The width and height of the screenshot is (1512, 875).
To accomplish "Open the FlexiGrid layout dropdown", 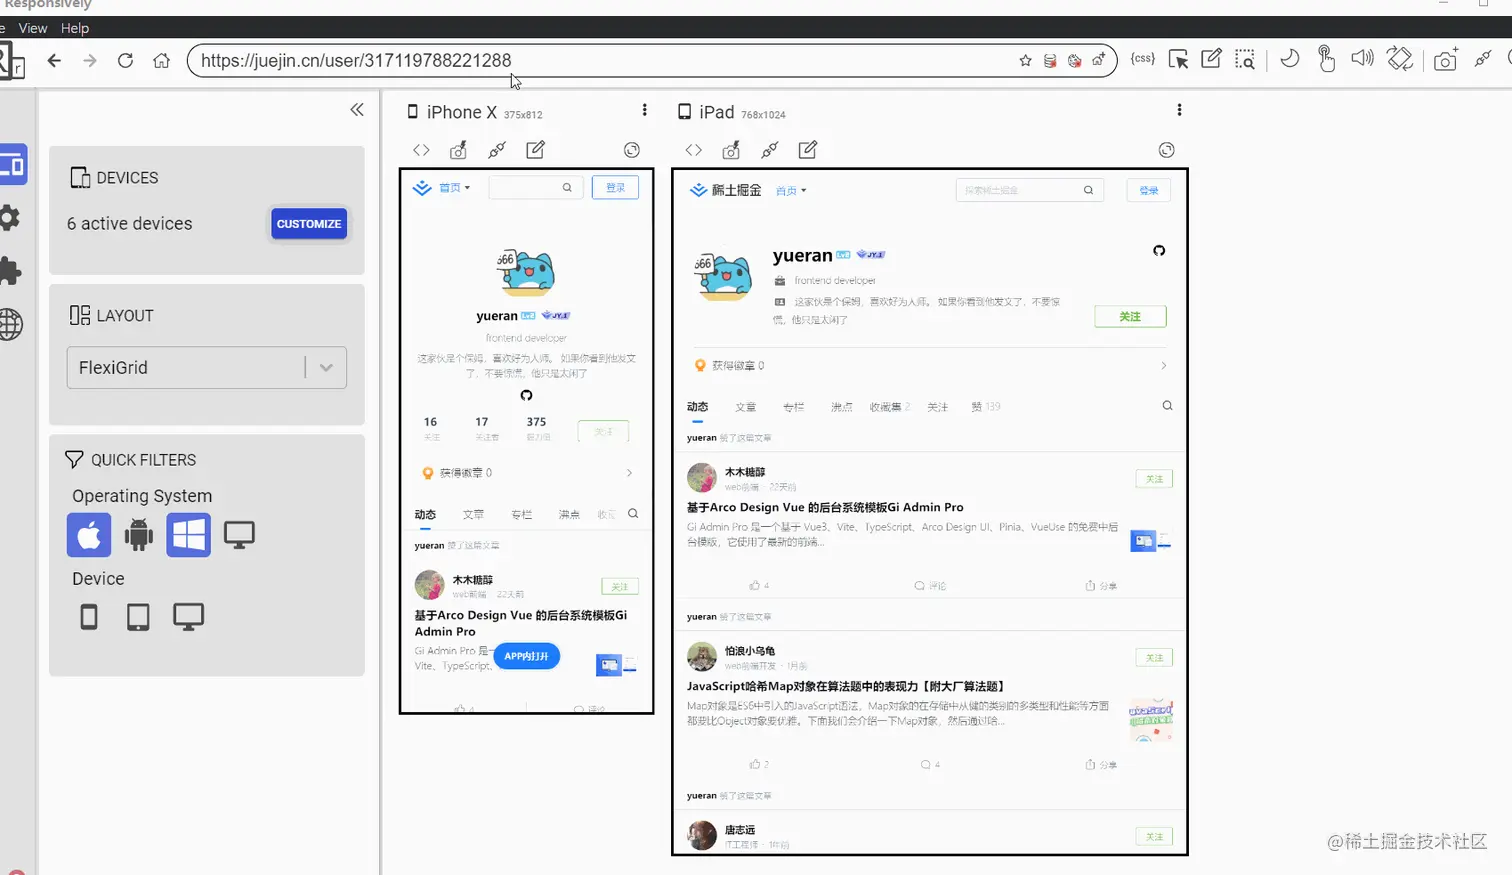I will tap(207, 368).
